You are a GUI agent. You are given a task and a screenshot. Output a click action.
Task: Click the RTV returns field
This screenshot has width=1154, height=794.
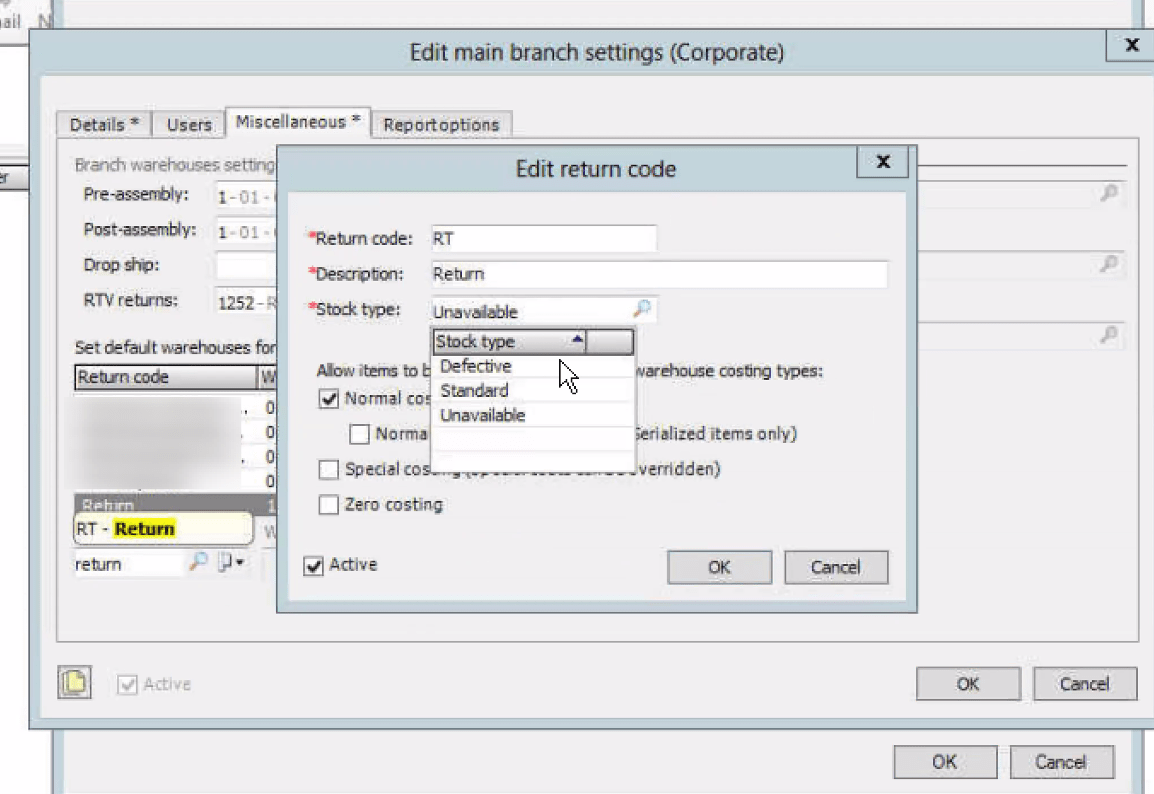click(246, 302)
